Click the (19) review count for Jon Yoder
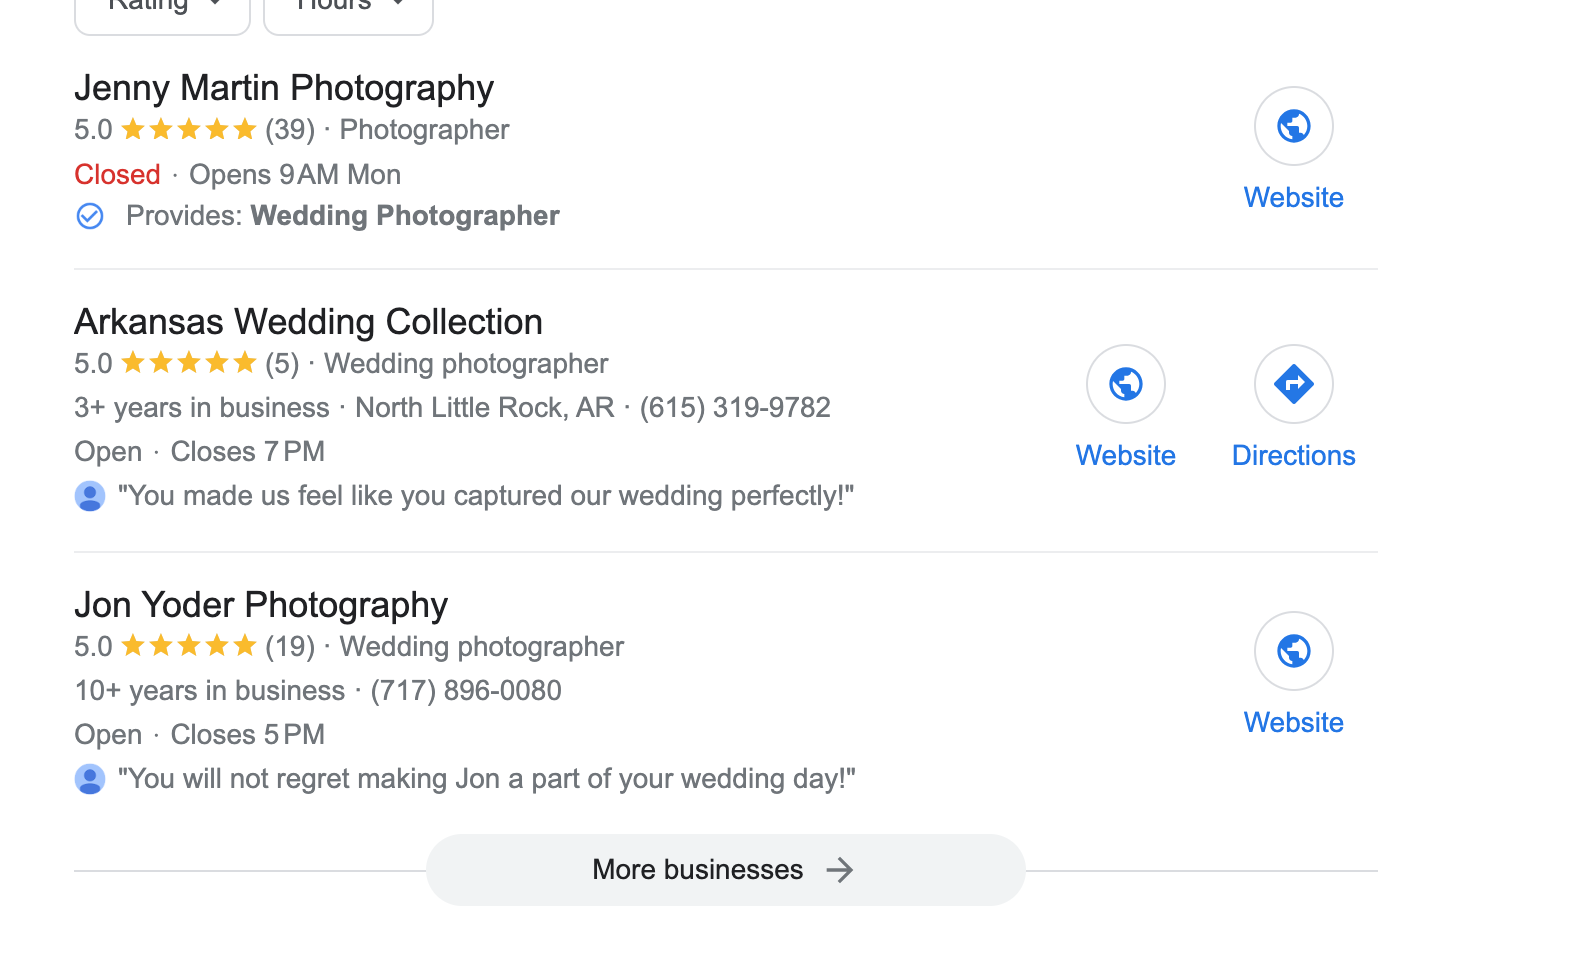 pos(290,647)
